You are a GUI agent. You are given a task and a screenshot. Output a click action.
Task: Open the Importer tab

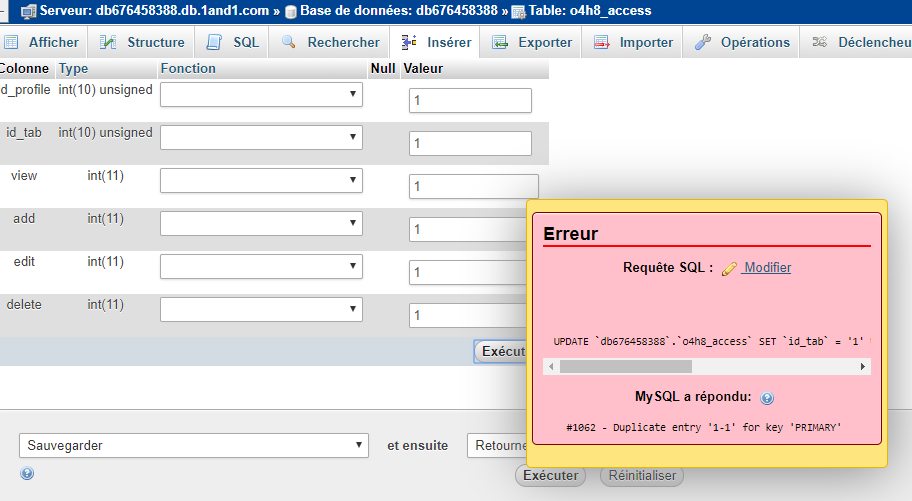tap(632, 42)
